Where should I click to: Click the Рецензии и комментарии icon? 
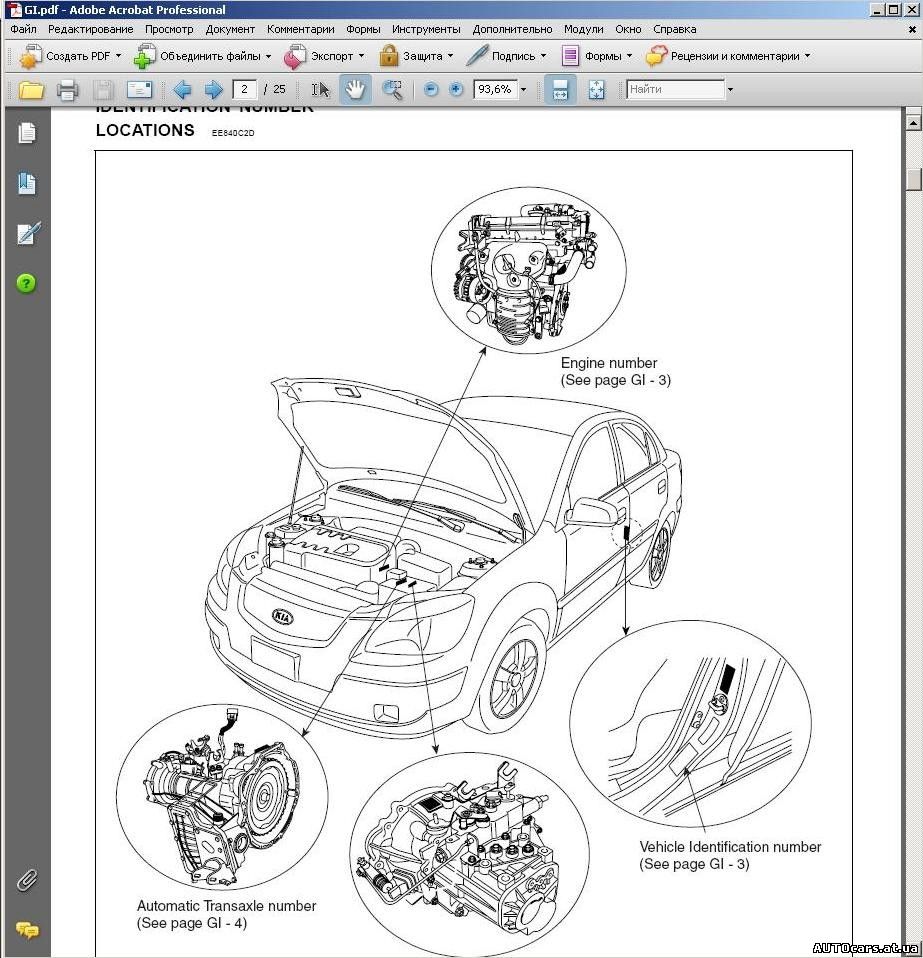pos(655,56)
